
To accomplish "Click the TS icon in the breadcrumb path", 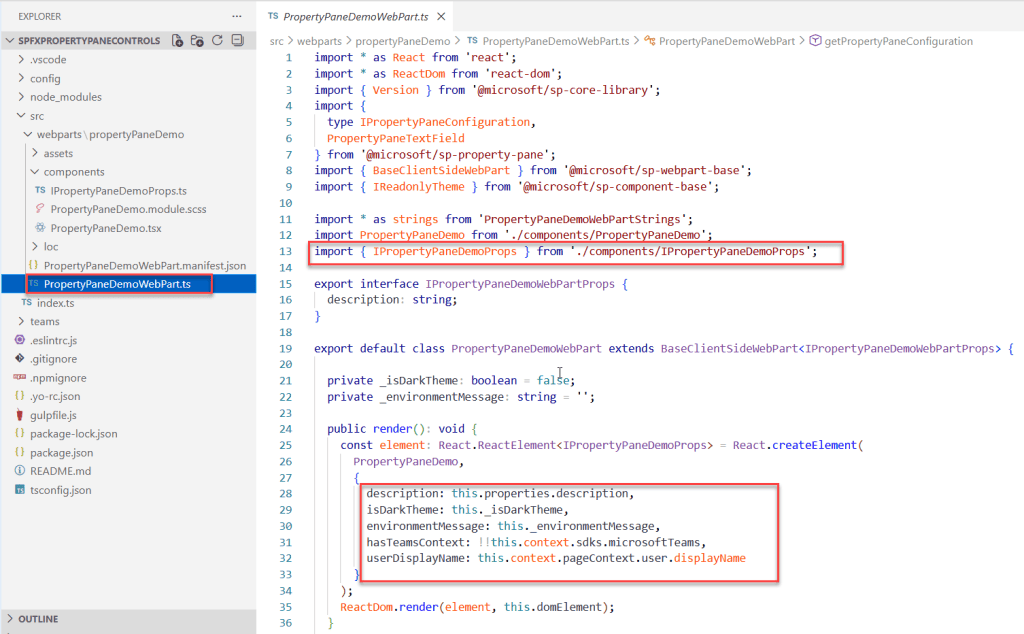I will click(x=472, y=40).
